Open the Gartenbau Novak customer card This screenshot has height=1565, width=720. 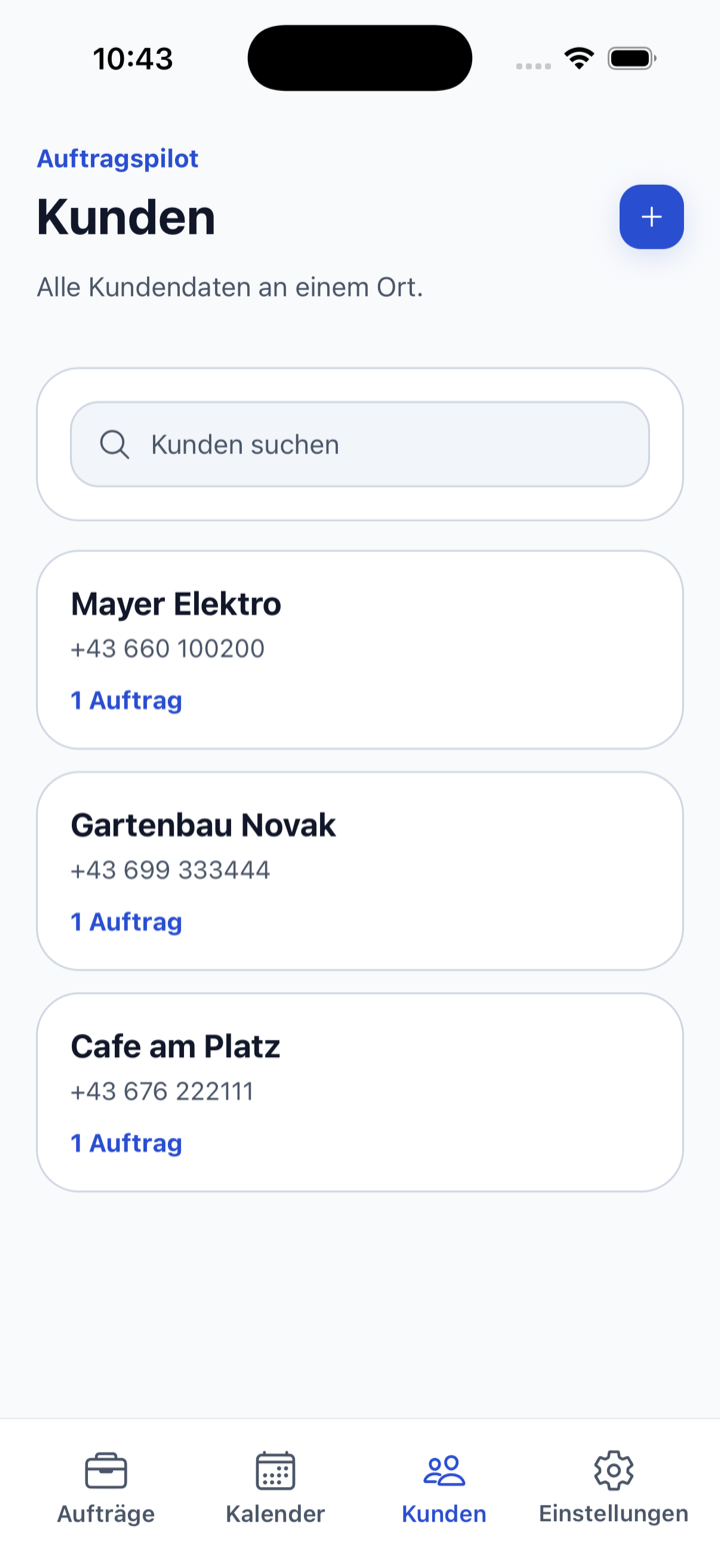tap(360, 871)
